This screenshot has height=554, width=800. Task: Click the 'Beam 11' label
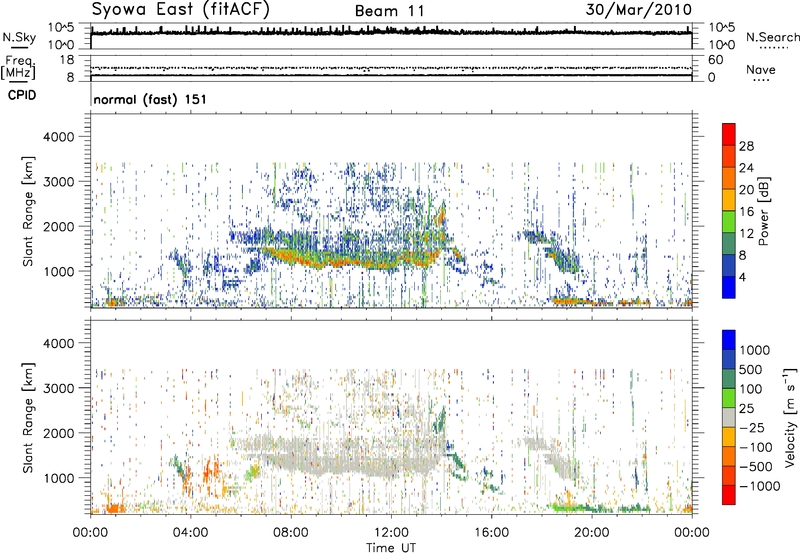point(390,11)
